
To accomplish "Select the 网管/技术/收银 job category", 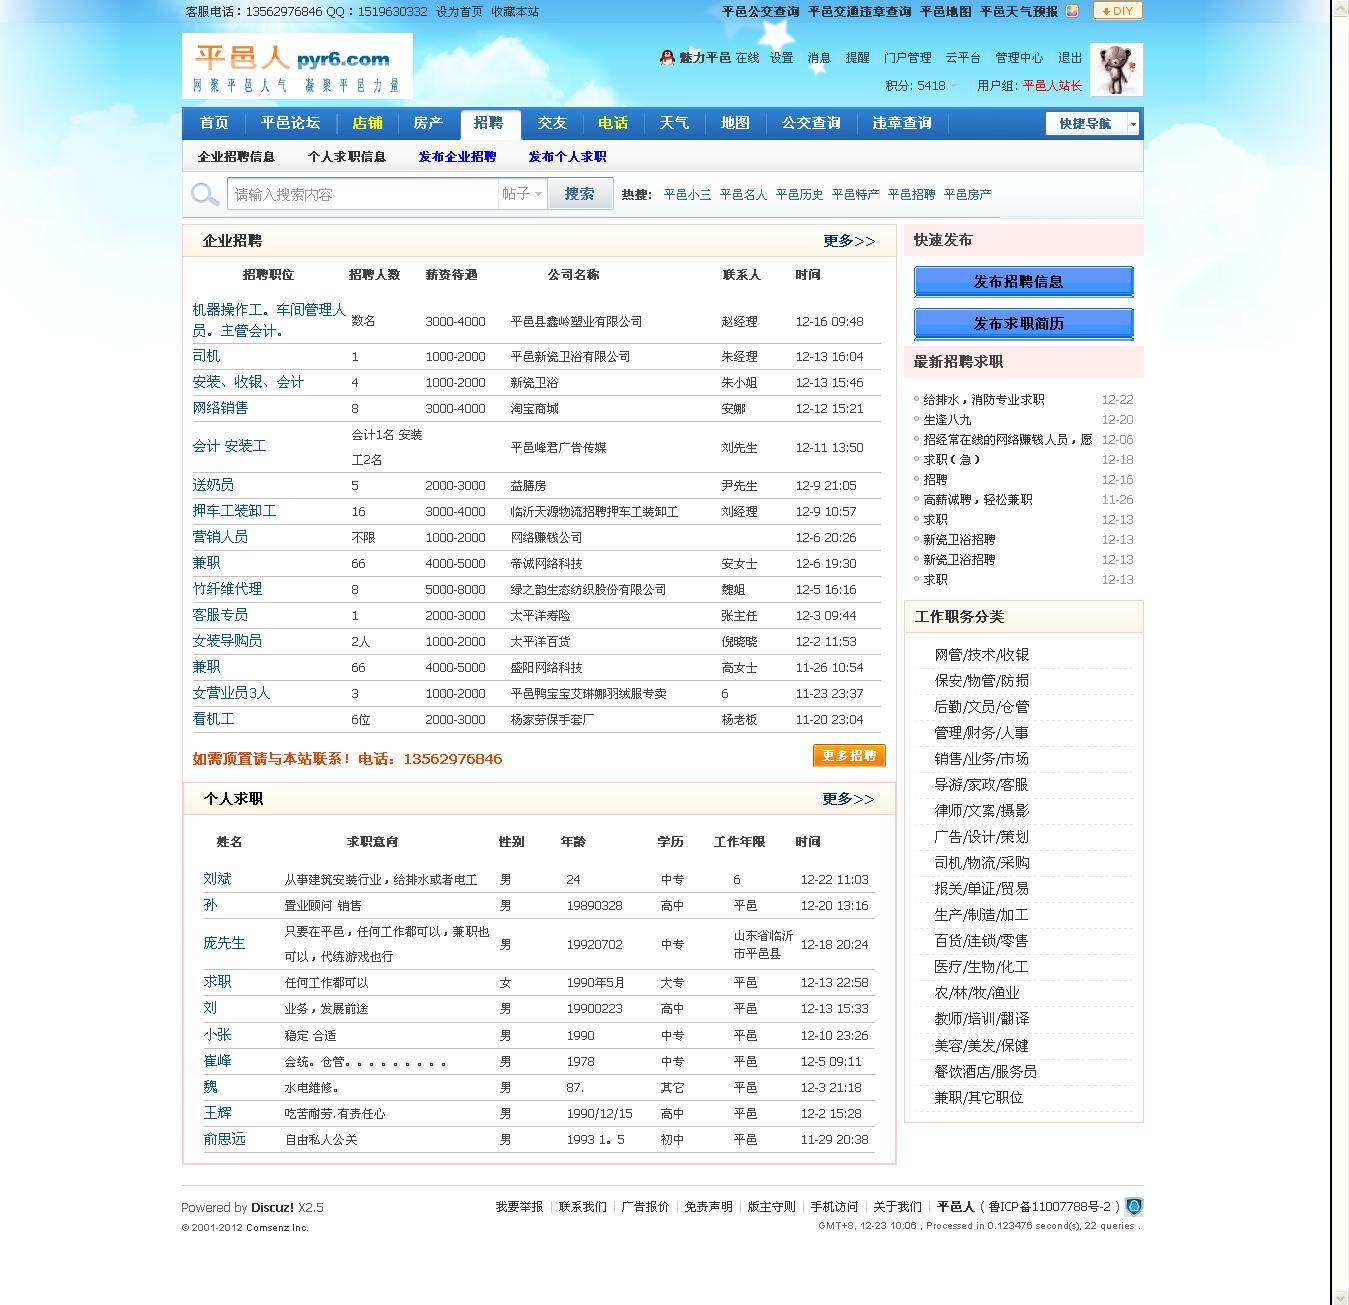I will coord(981,655).
